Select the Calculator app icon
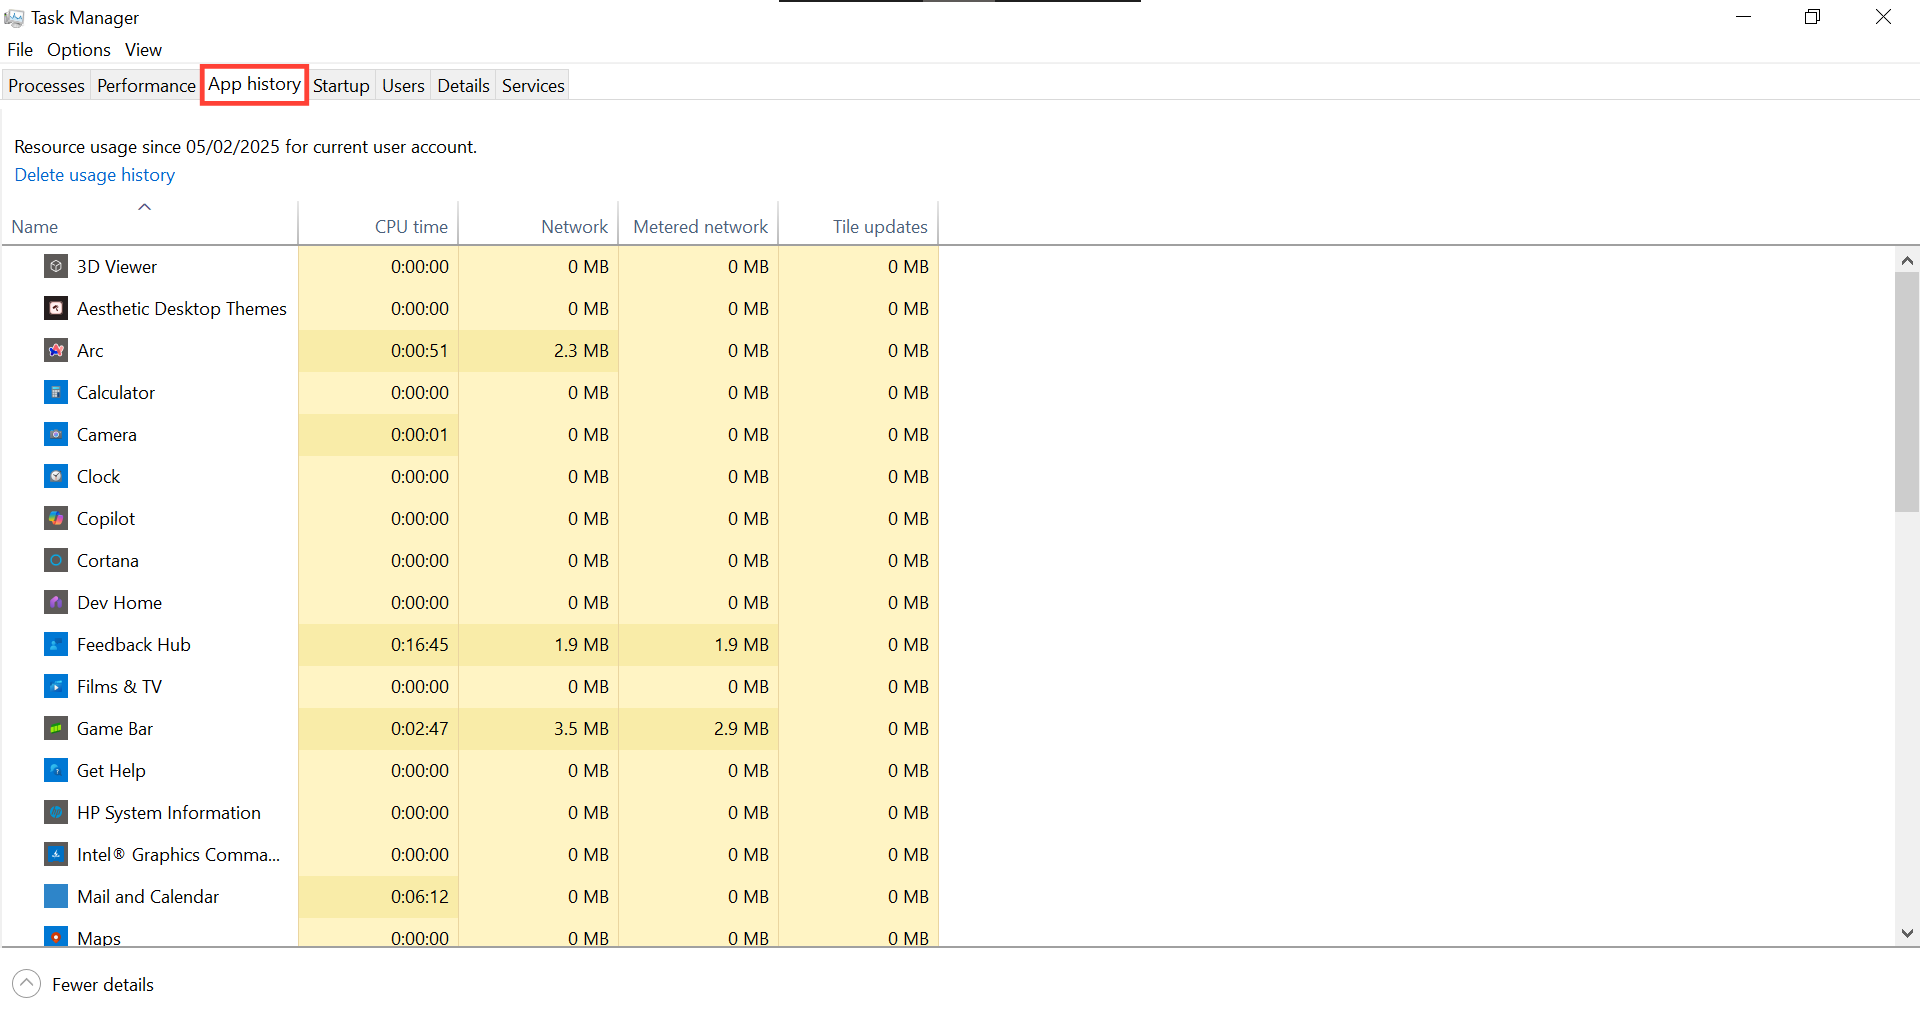1920x1020 pixels. 56,392
